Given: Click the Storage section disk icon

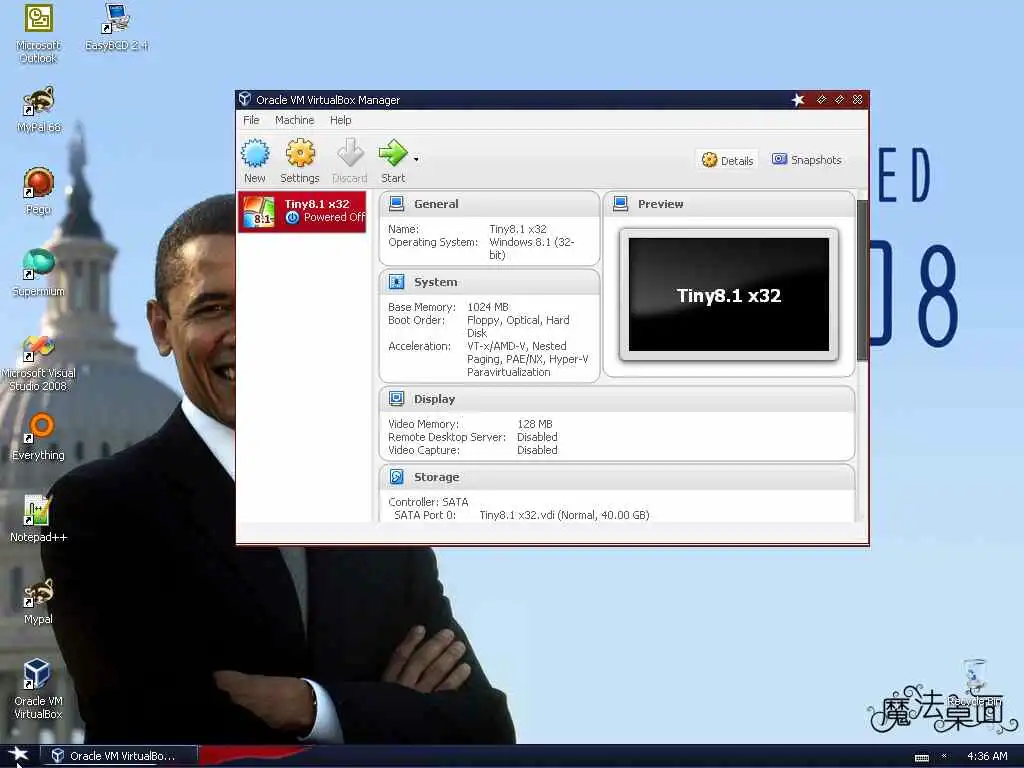Looking at the screenshot, I should click(396, 477).
